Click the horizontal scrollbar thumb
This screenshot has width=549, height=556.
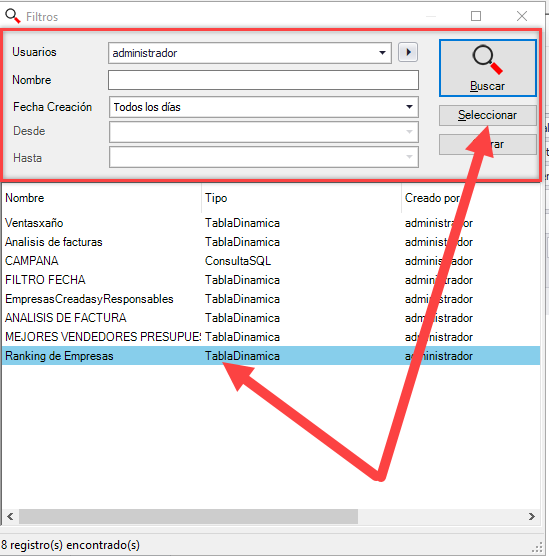[x=188, y=516]
